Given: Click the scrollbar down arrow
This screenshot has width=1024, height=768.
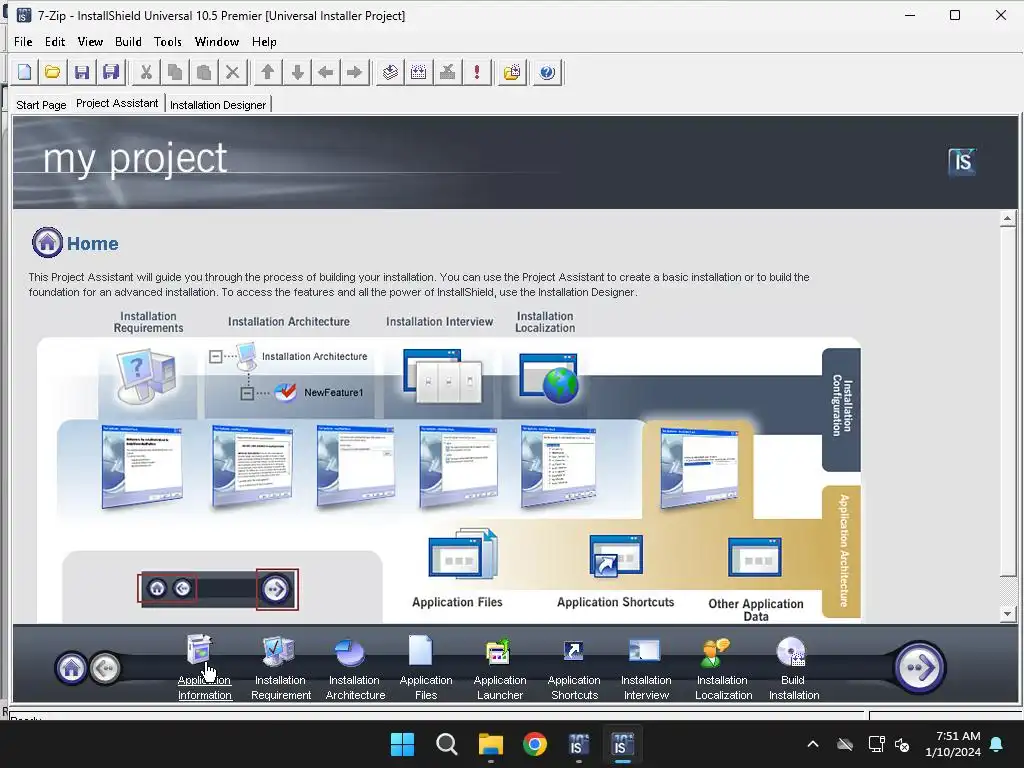Looking at the screenshot, I should (x=1008, y=613).
